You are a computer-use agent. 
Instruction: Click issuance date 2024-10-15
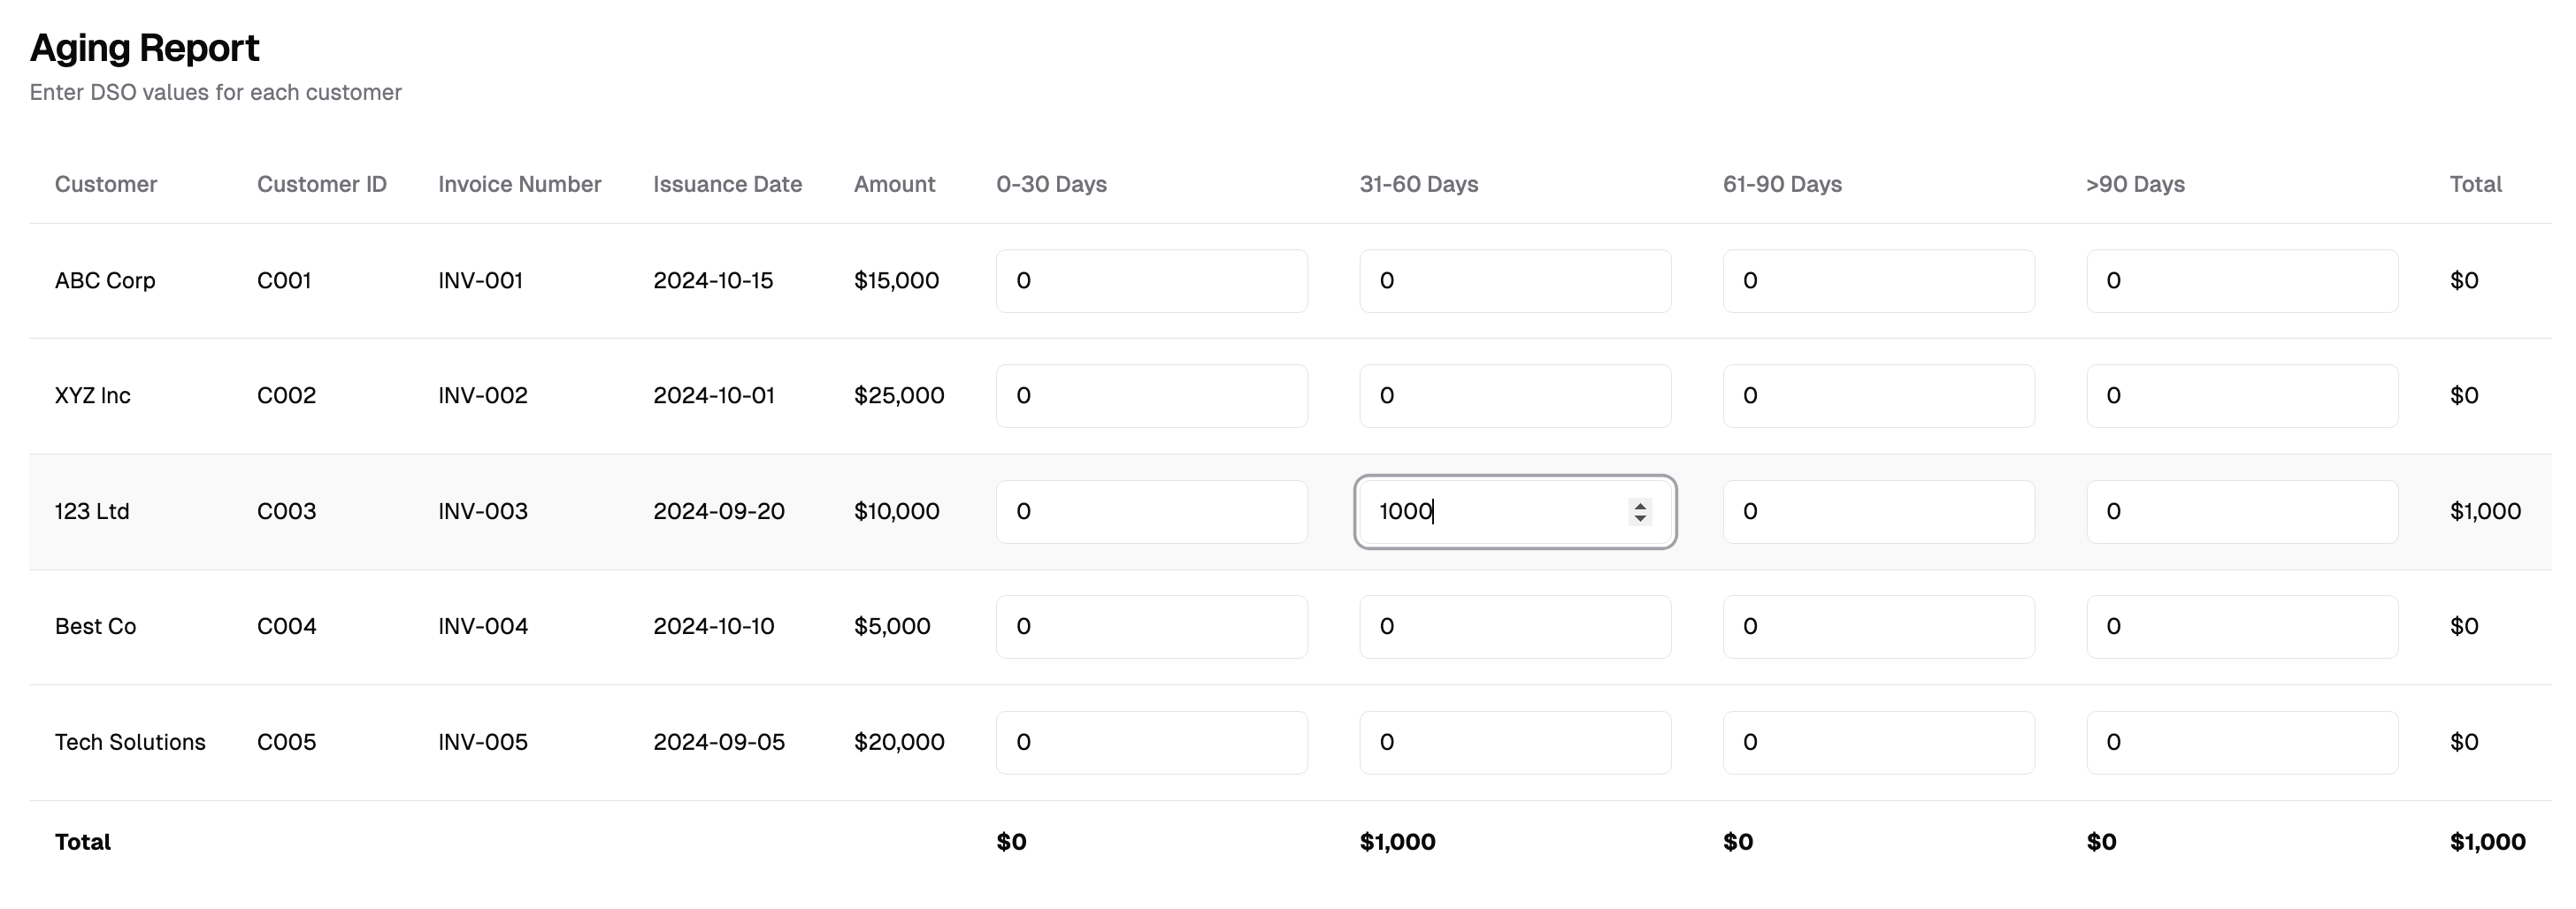(714, 281)
